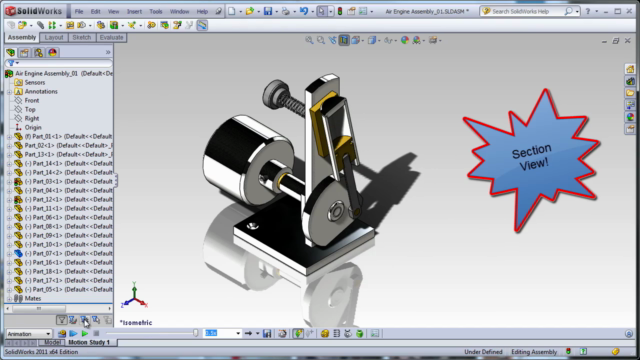
Task: Click the Gravity icon in motion toolbar
Action: [360, 334]
